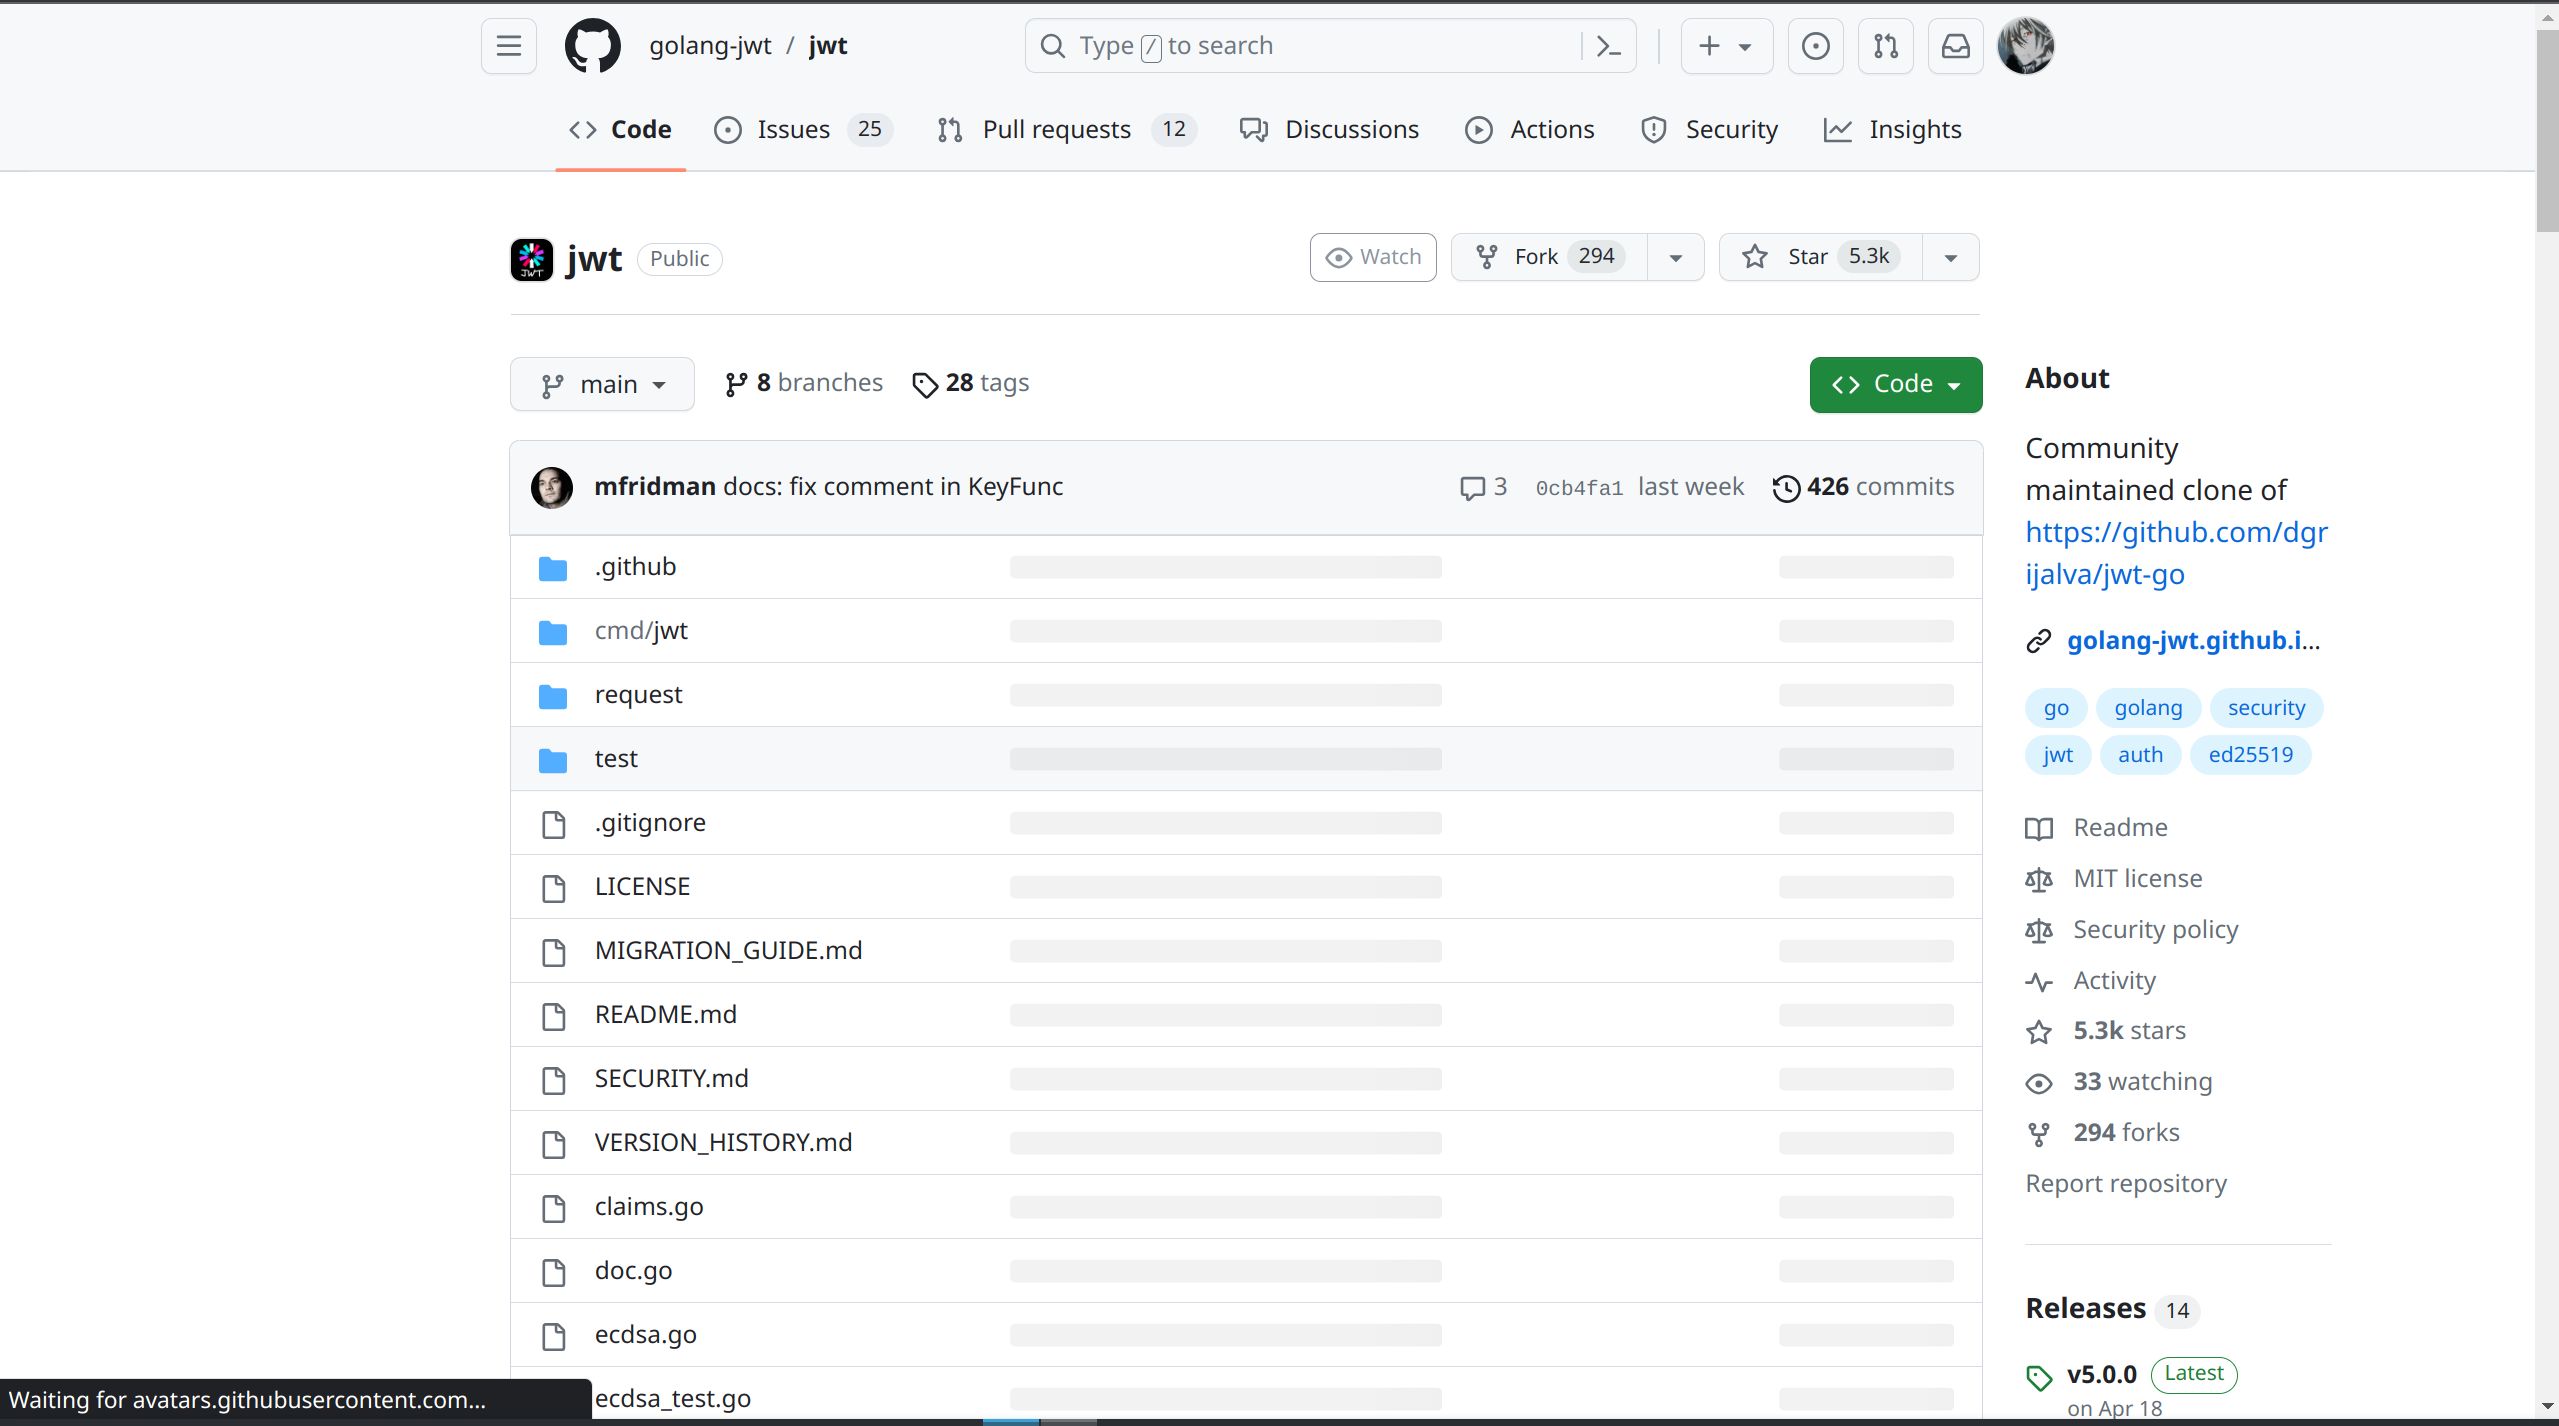Star the jwt repository
Viewport: 2559px width, 1426px height.
click(x=1820, y=257)
